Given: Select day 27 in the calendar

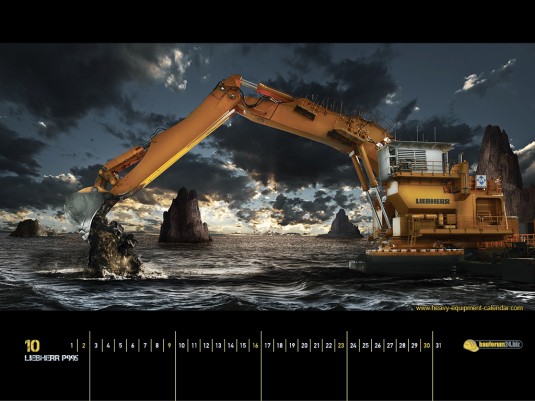Looking at the screenshot, I should coord(390,346).
